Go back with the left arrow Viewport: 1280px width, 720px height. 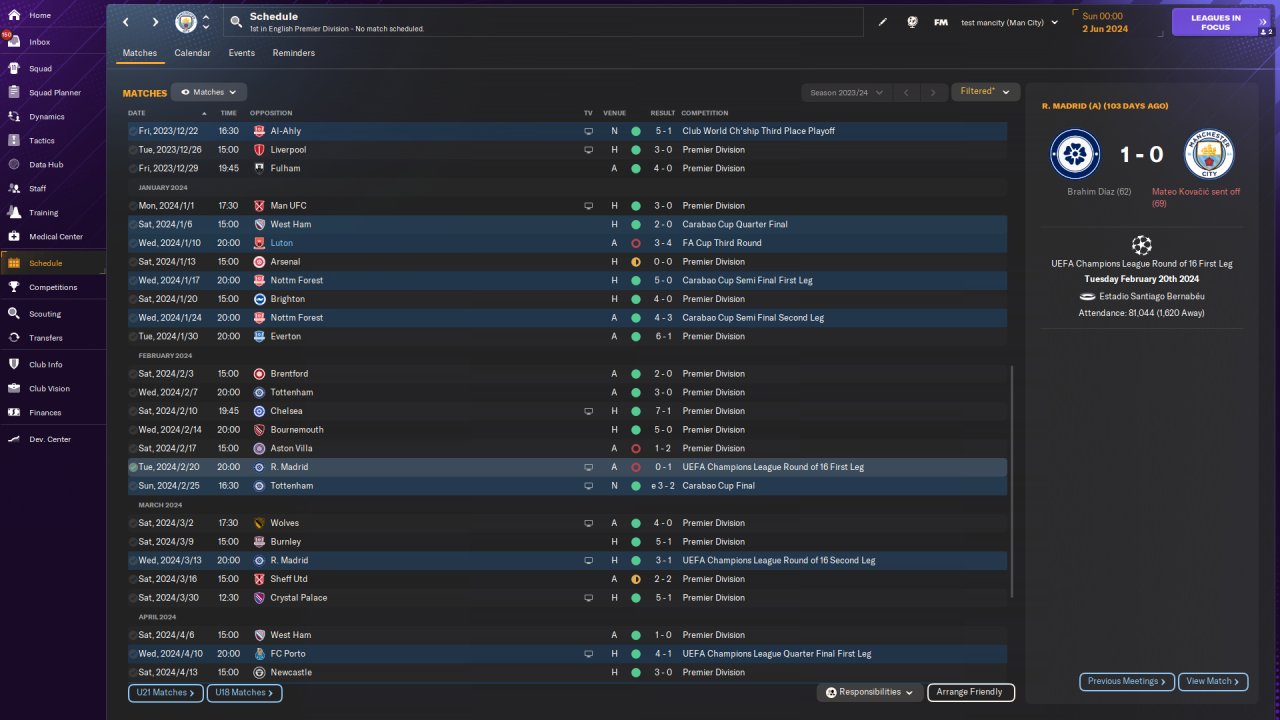[x=125, y=22]
